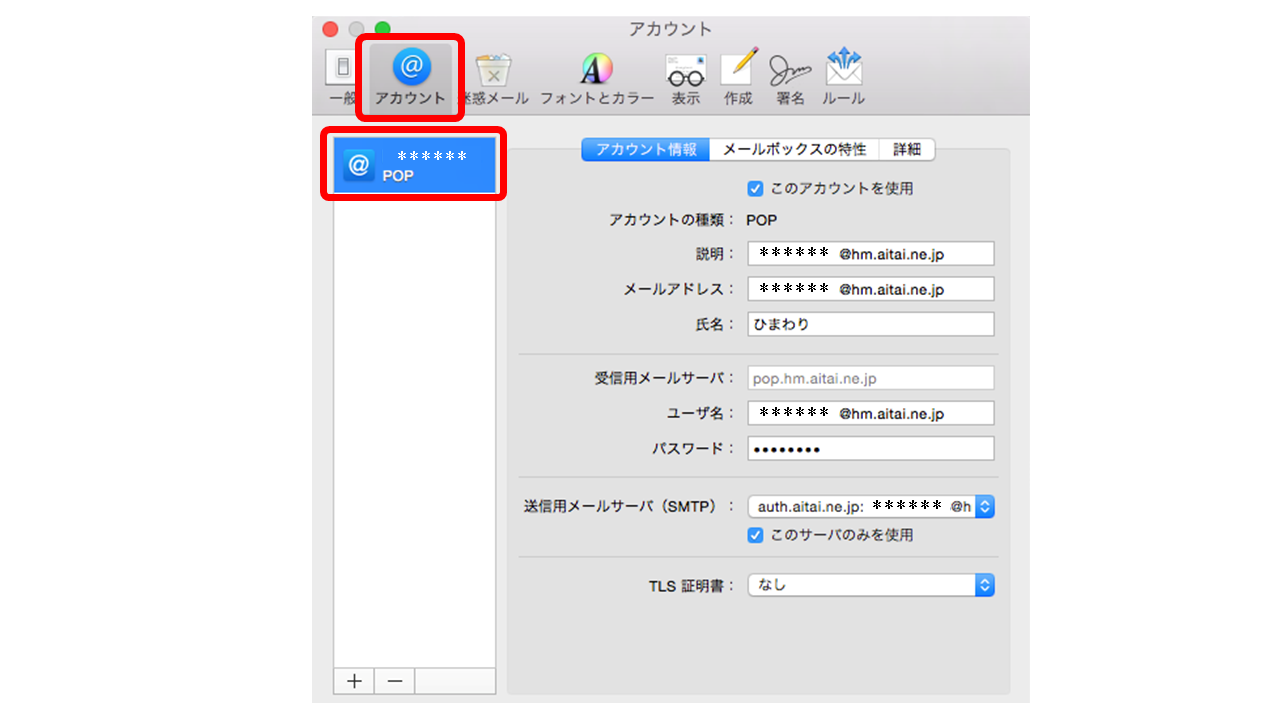Toggle このサーバのみを使用 checkbox
The image size is (1280, 720).
pos(756,535)
